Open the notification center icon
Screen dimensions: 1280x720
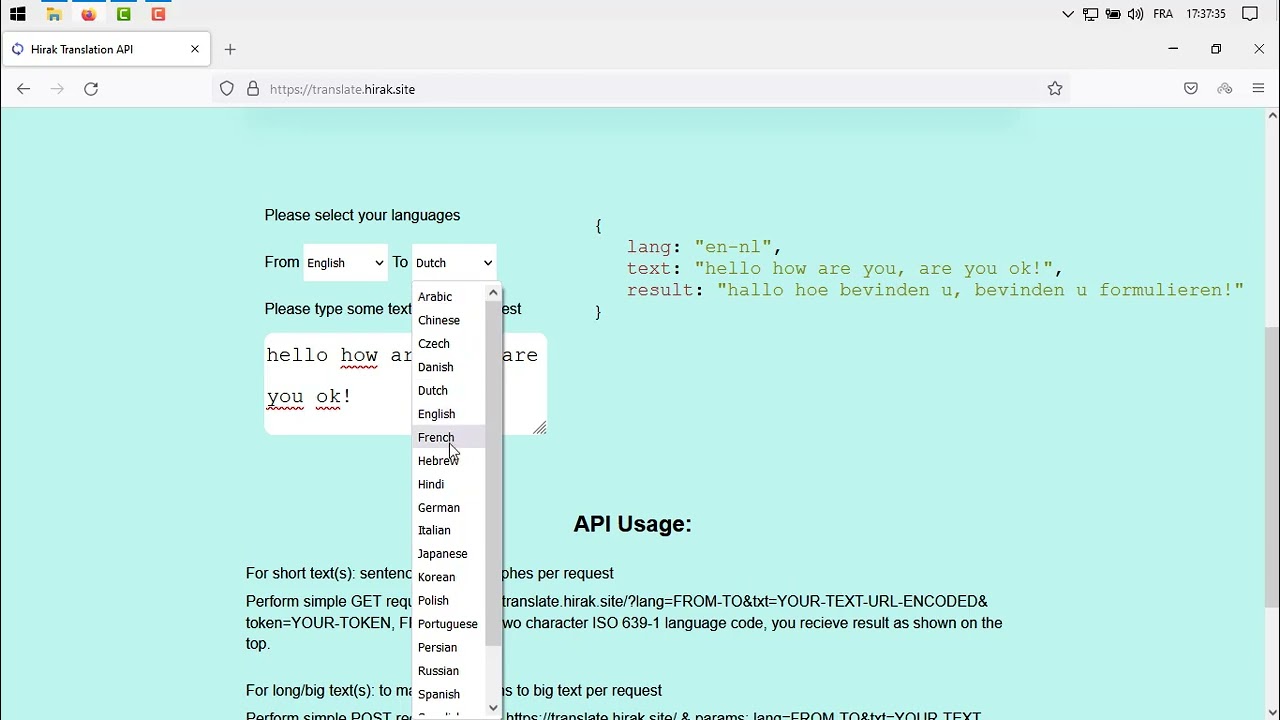[x=1250, y=14]
